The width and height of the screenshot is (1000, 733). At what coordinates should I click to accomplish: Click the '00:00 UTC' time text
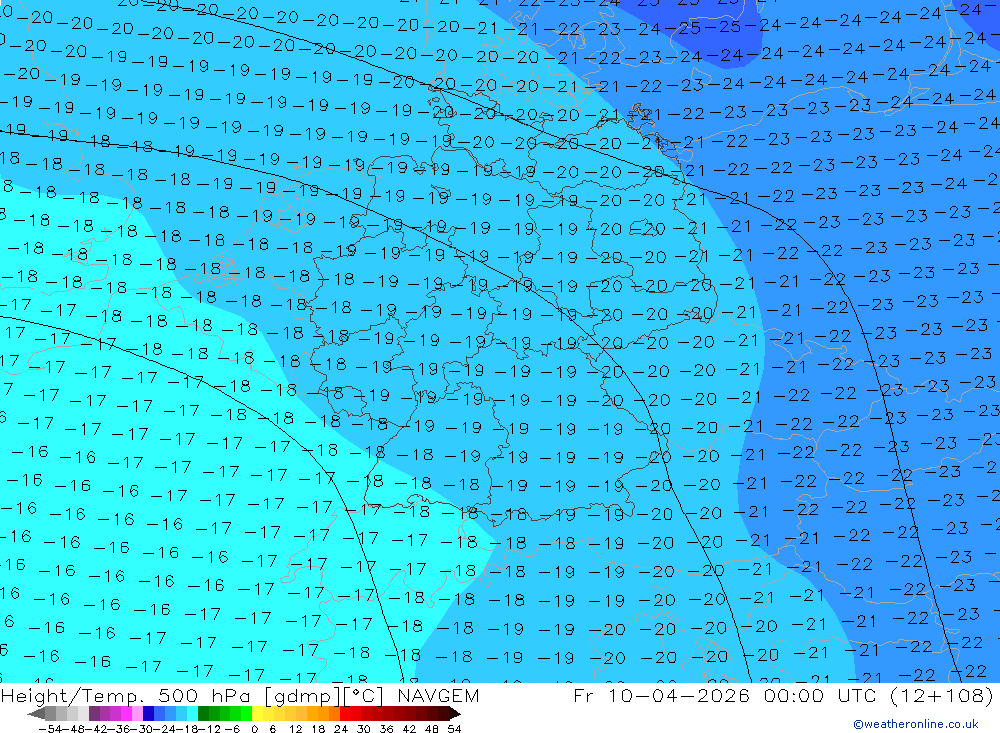coord(822,695)
